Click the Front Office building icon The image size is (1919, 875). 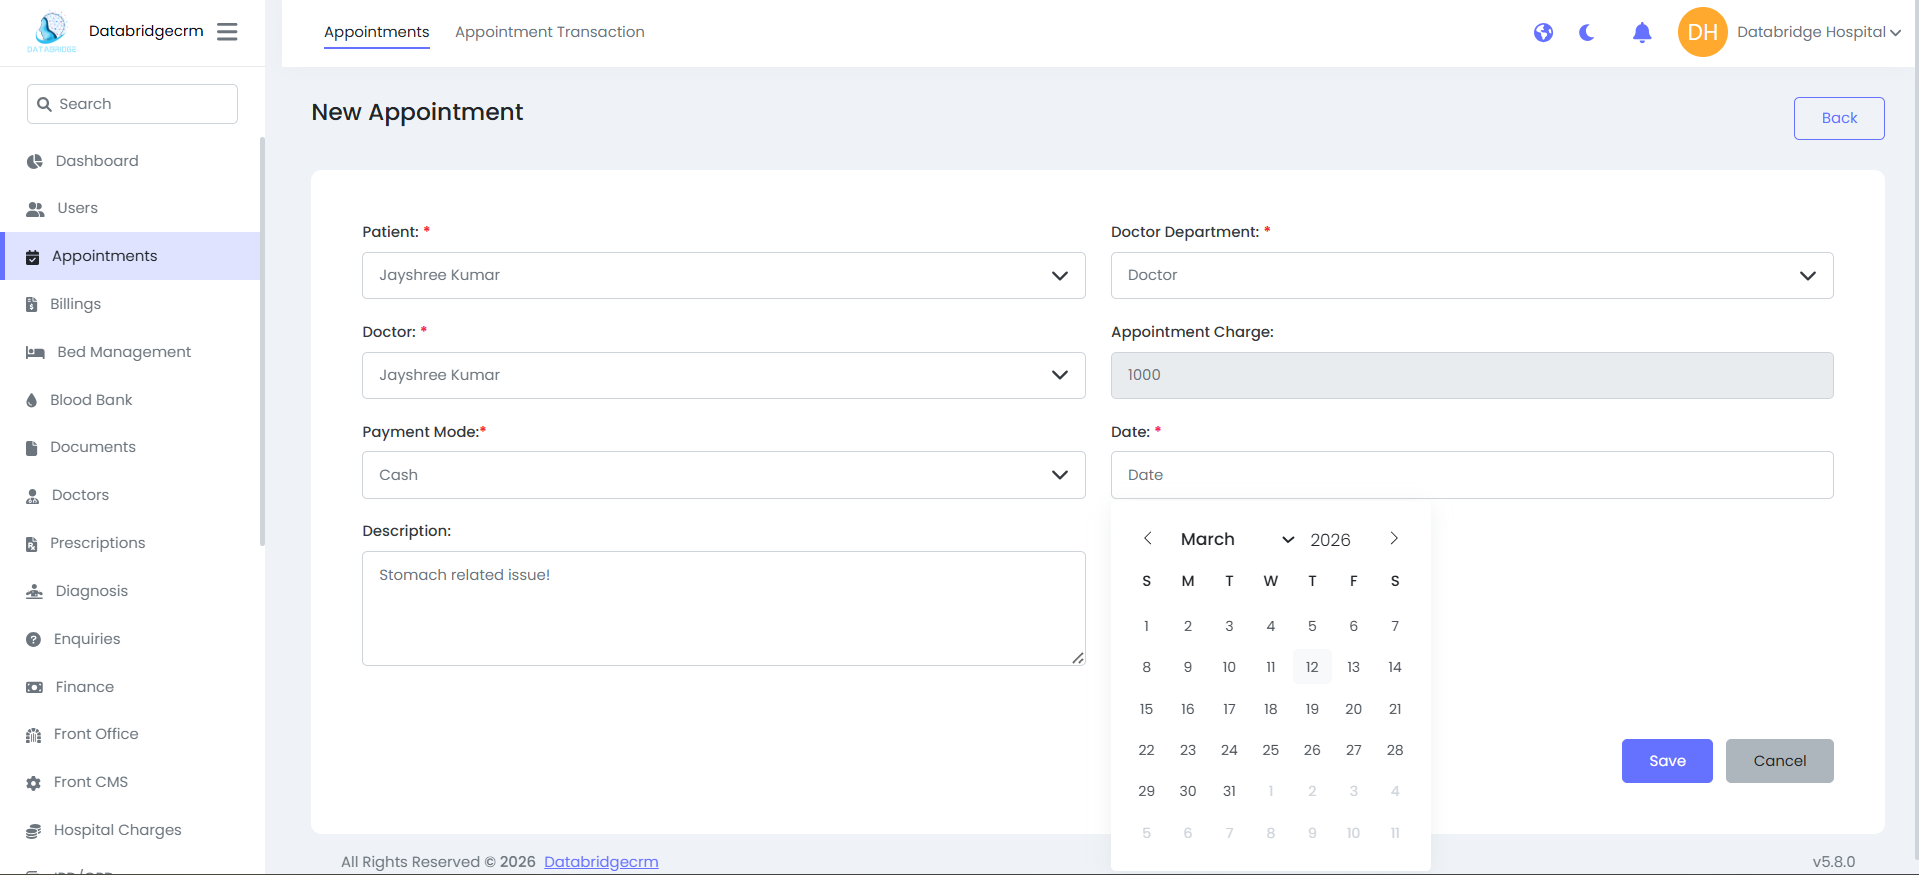point(34,735)
